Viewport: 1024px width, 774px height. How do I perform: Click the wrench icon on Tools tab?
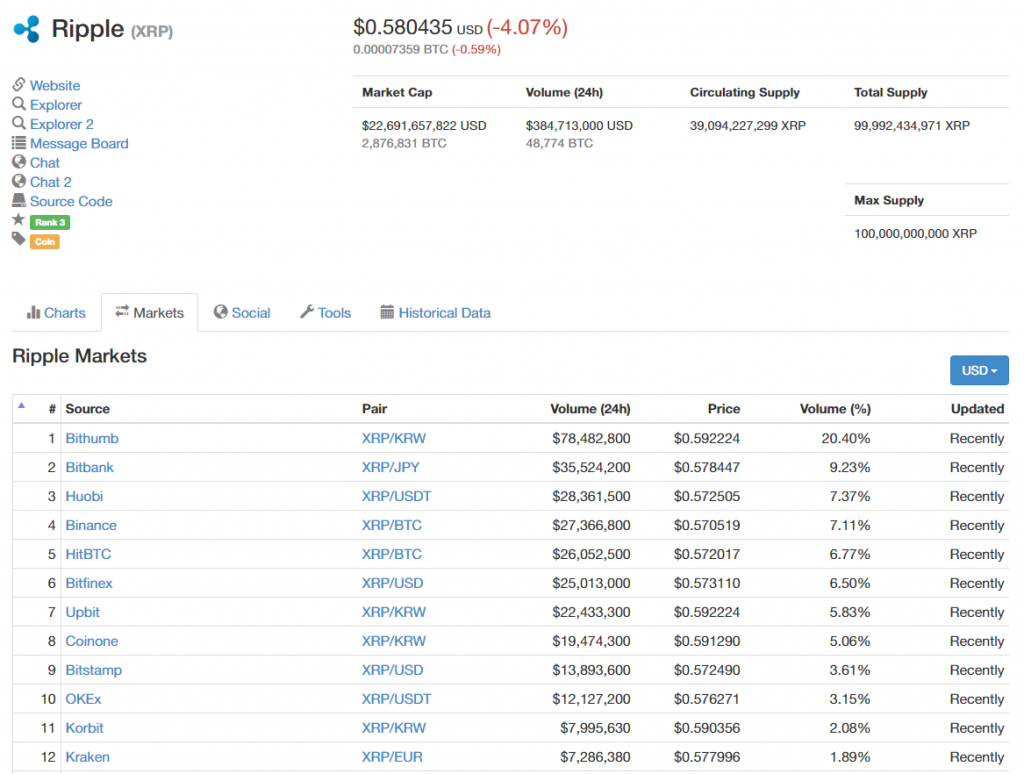[307, 312]
